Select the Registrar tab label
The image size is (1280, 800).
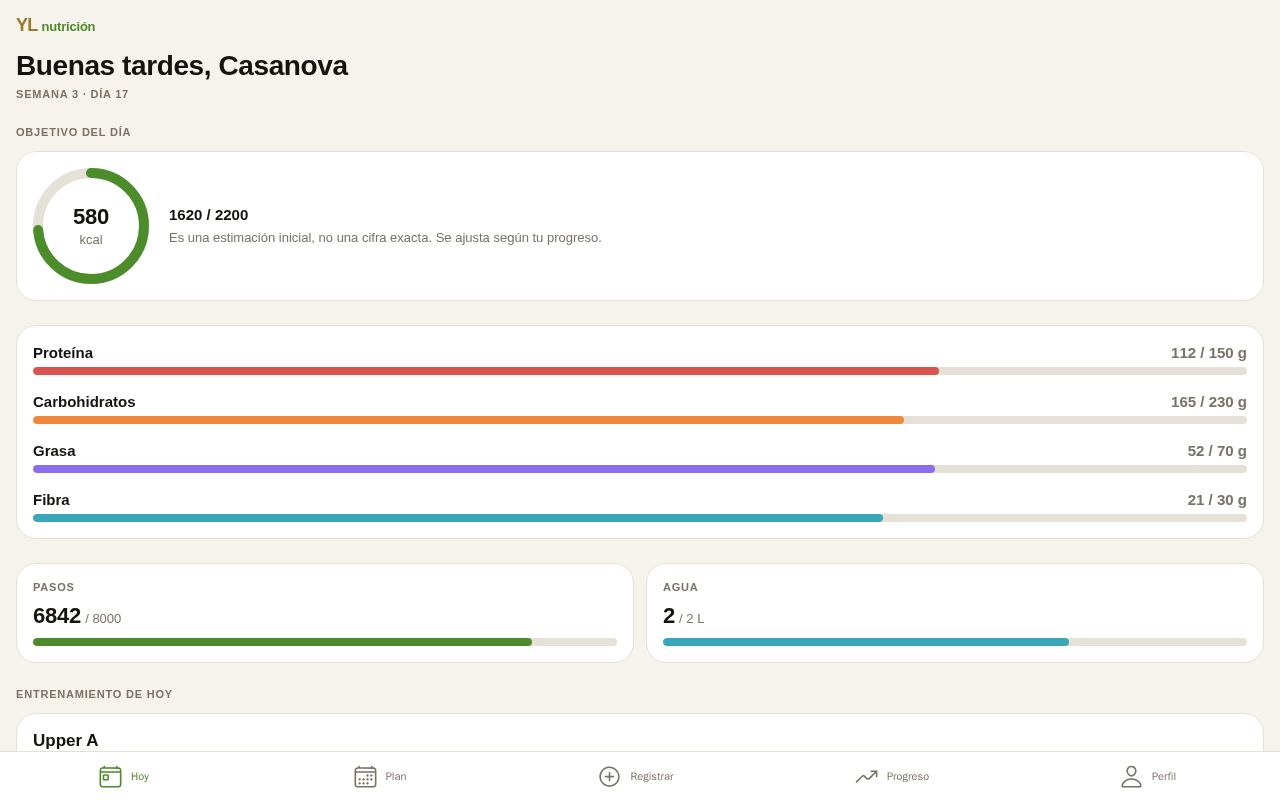[652, 777]
